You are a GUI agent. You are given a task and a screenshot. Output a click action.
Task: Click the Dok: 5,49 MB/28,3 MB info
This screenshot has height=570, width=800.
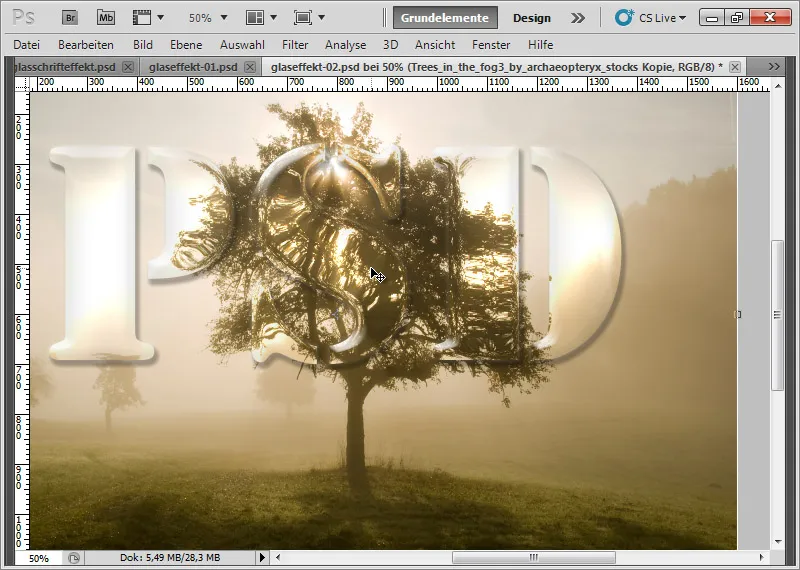pyautogui.click(x=170, y=558)
